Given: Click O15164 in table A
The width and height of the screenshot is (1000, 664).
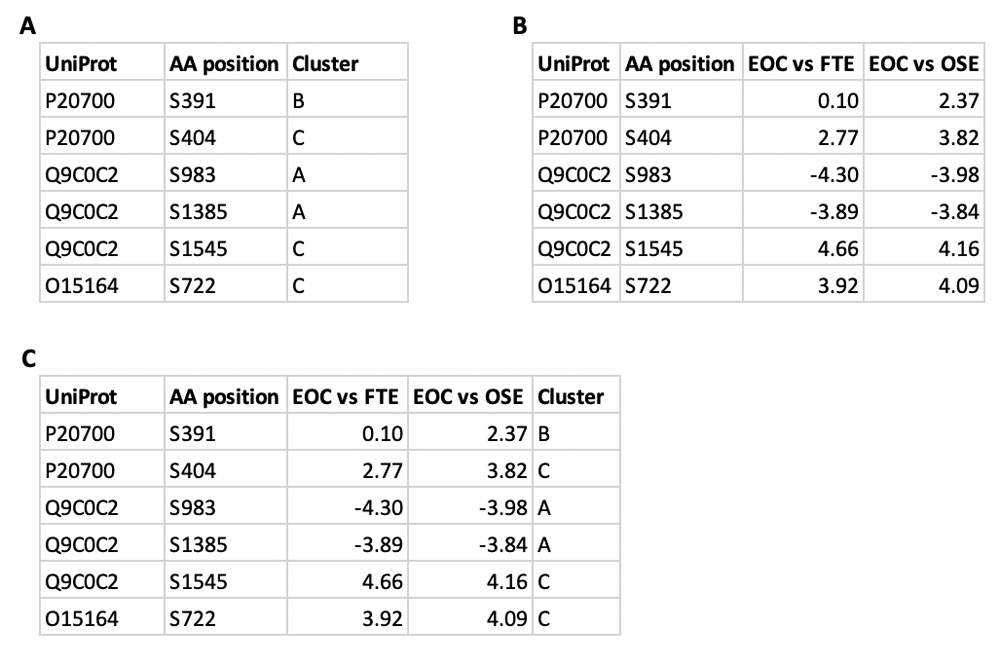Looking at the screenshot, I should point(82,286).
